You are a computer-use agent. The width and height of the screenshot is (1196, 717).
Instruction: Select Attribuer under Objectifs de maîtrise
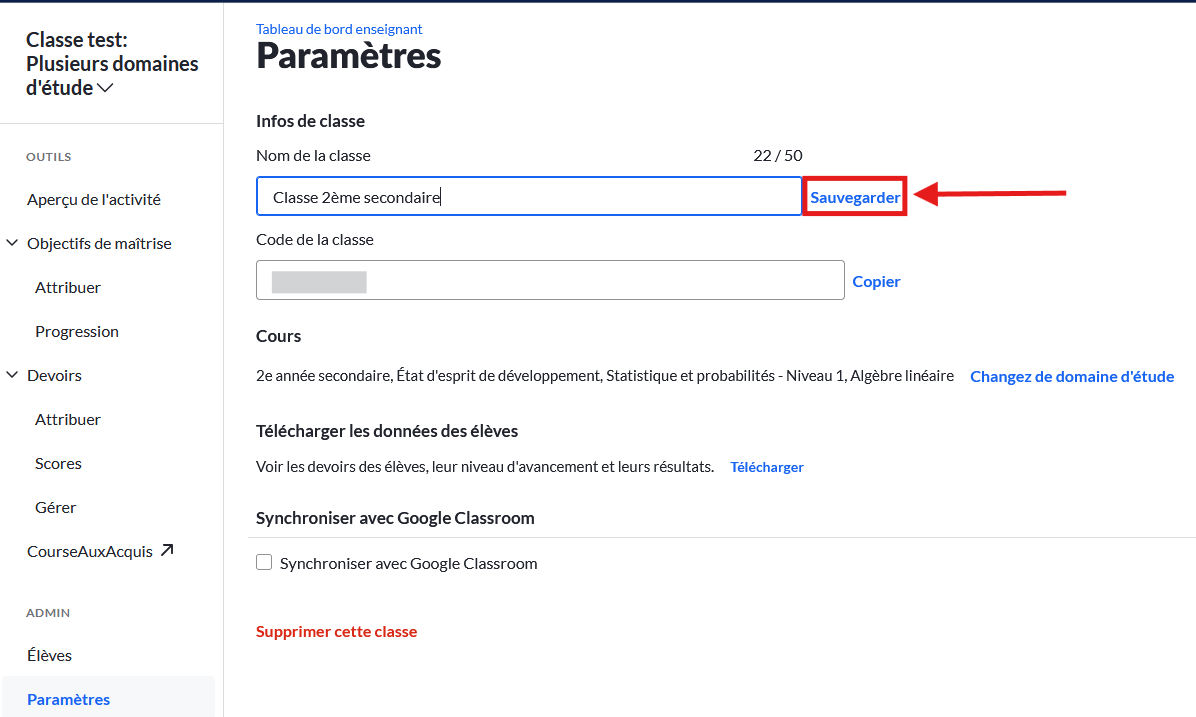click(68, 288)
